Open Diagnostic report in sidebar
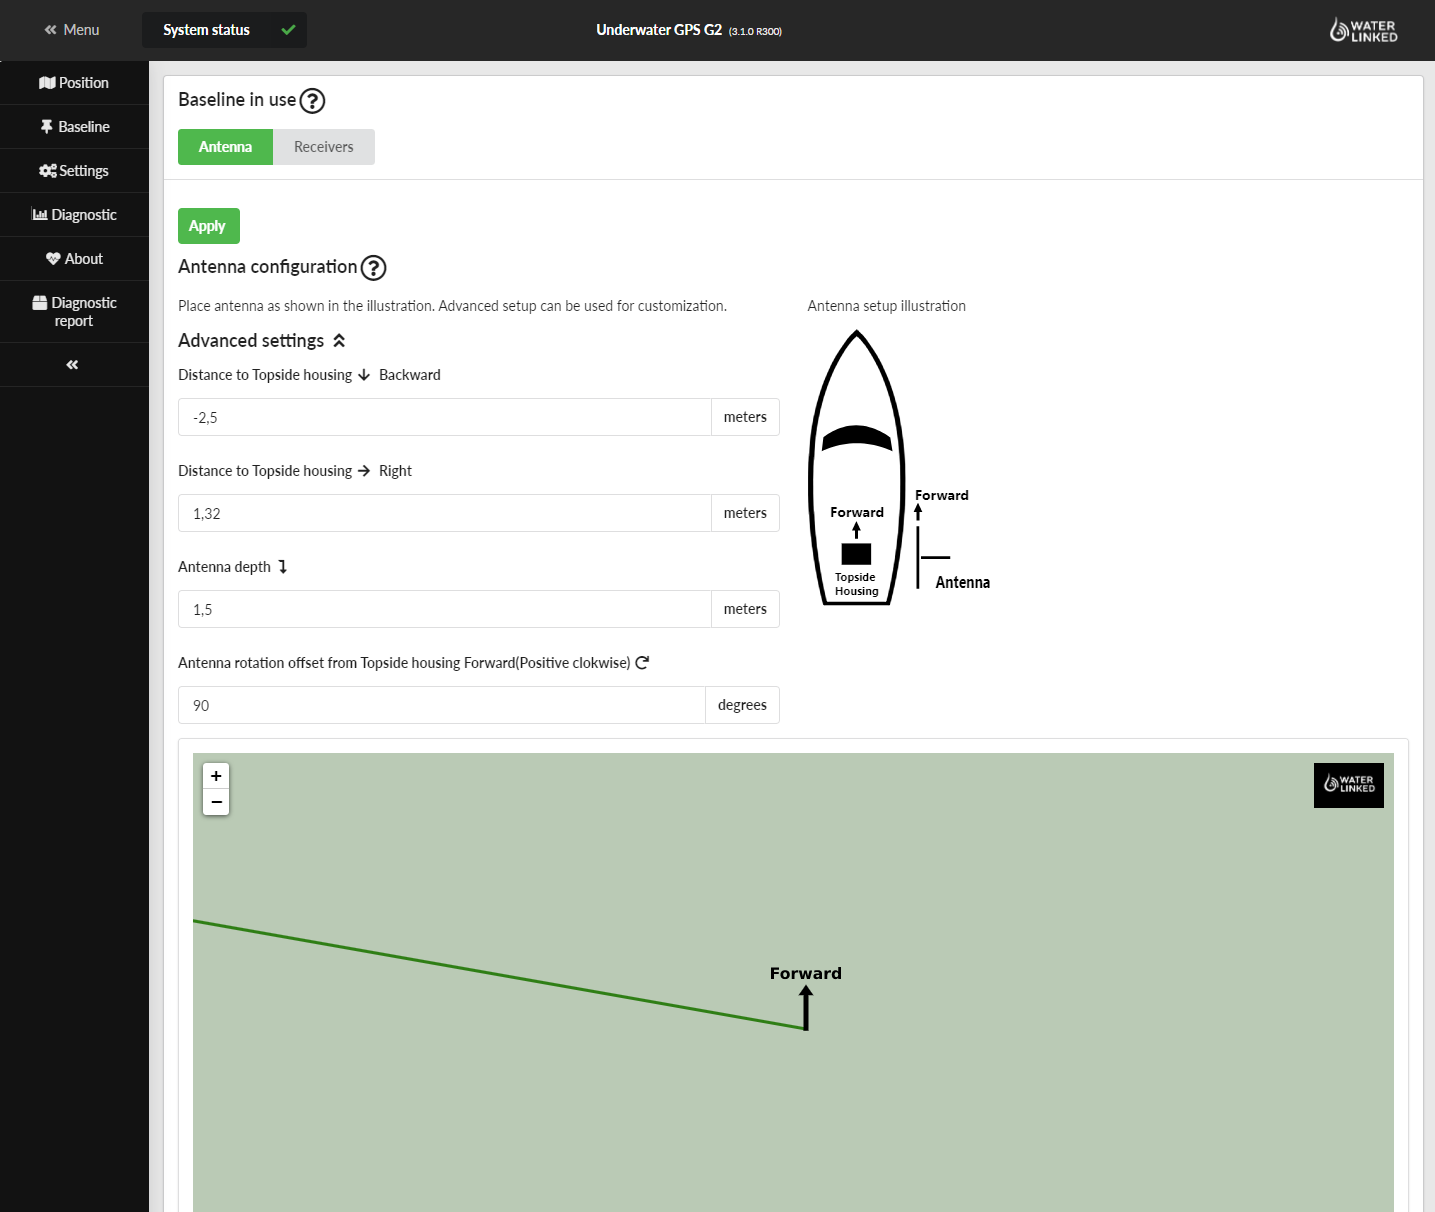Screen dimensions: 1435x1212 click(74, 312)
